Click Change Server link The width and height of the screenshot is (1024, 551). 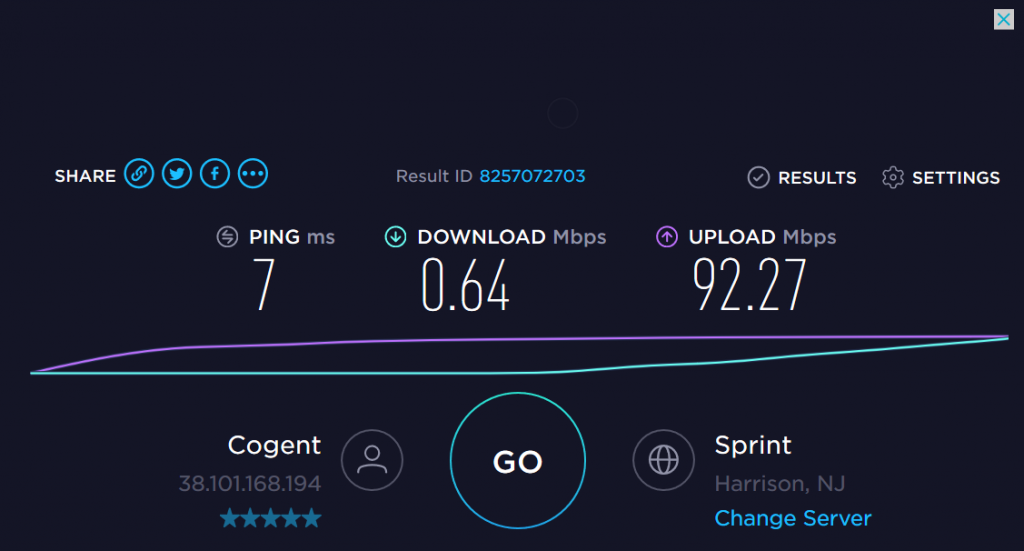793,518
